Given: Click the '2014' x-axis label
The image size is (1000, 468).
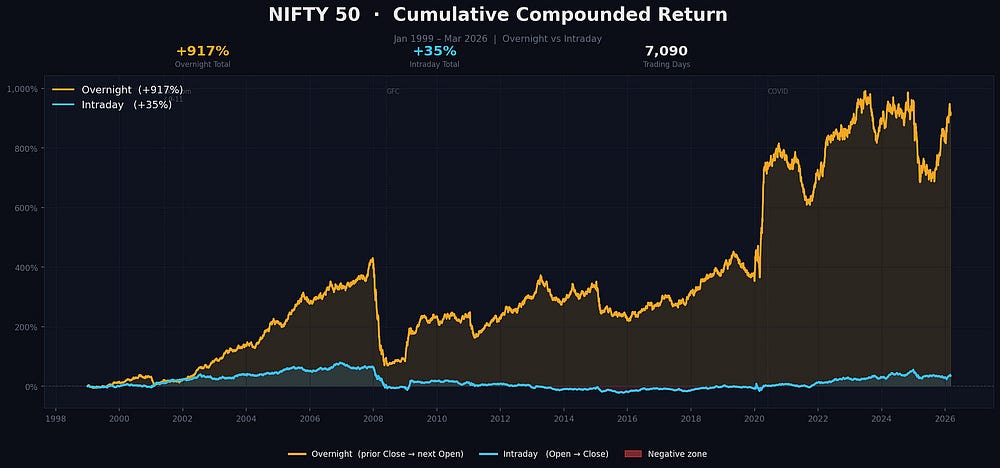Looking at the screenshot, I should (564, 419).
